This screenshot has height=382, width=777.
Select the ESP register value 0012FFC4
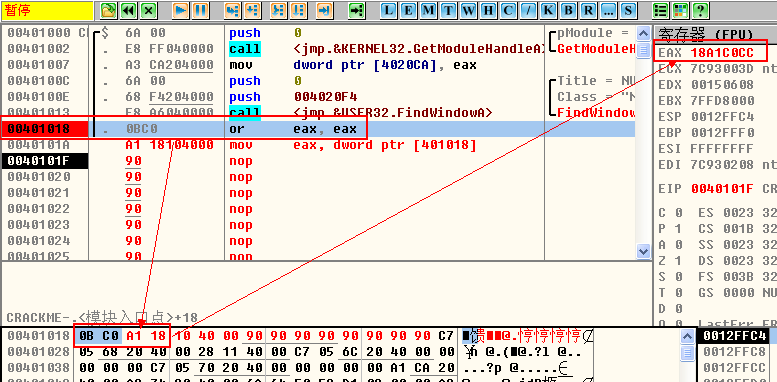[x=722, y=117]
